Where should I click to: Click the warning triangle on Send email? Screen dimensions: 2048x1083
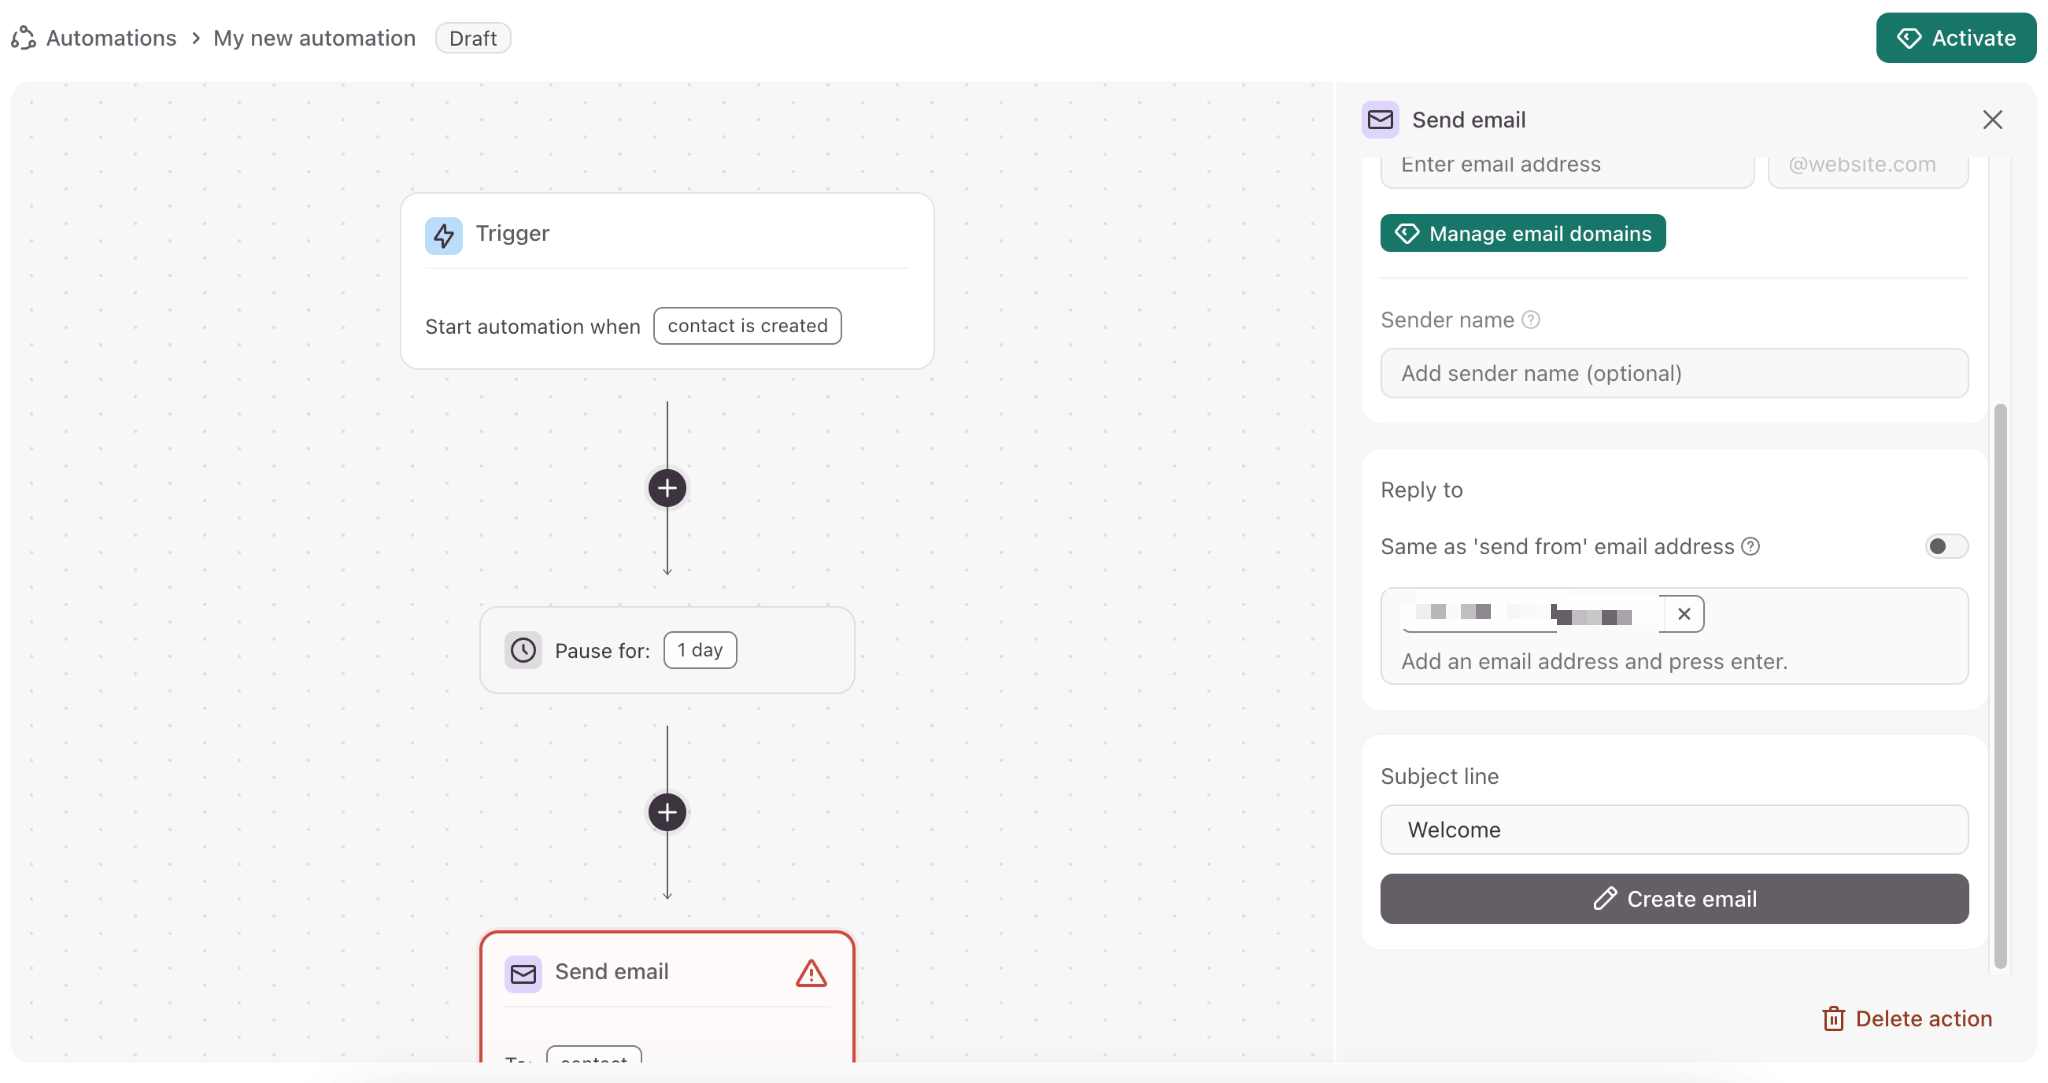pyautogui.click(x=811, y=973)
